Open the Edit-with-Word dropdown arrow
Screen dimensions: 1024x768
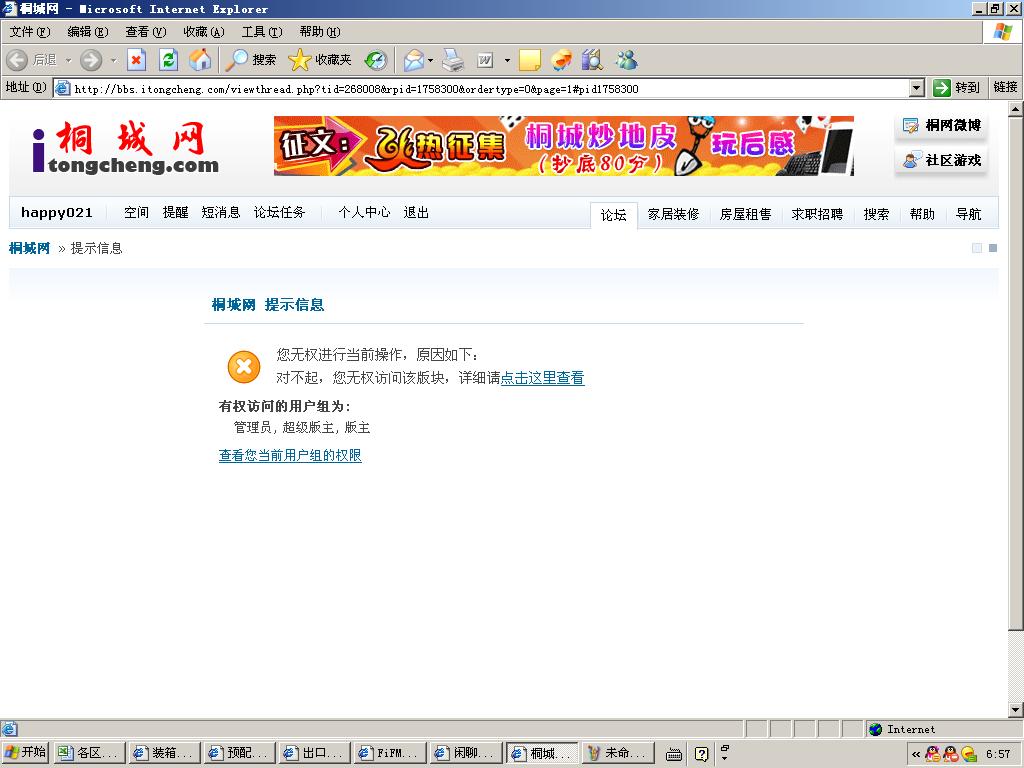pyautogui.click(x=507, y=60)
